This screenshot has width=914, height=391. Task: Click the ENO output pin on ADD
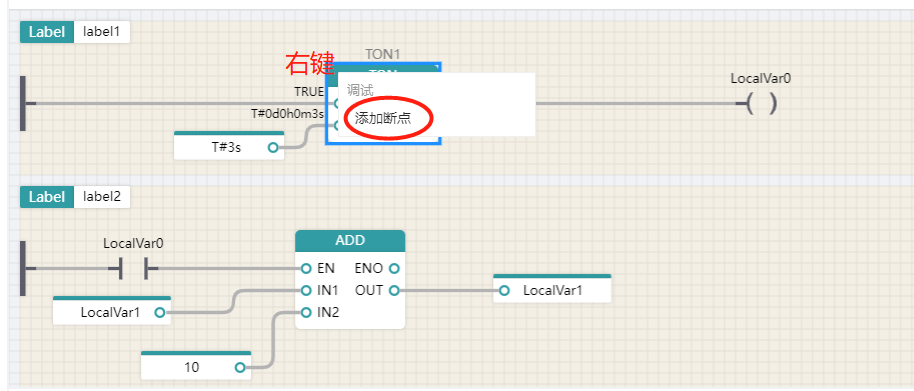click(x=394, y=269)
